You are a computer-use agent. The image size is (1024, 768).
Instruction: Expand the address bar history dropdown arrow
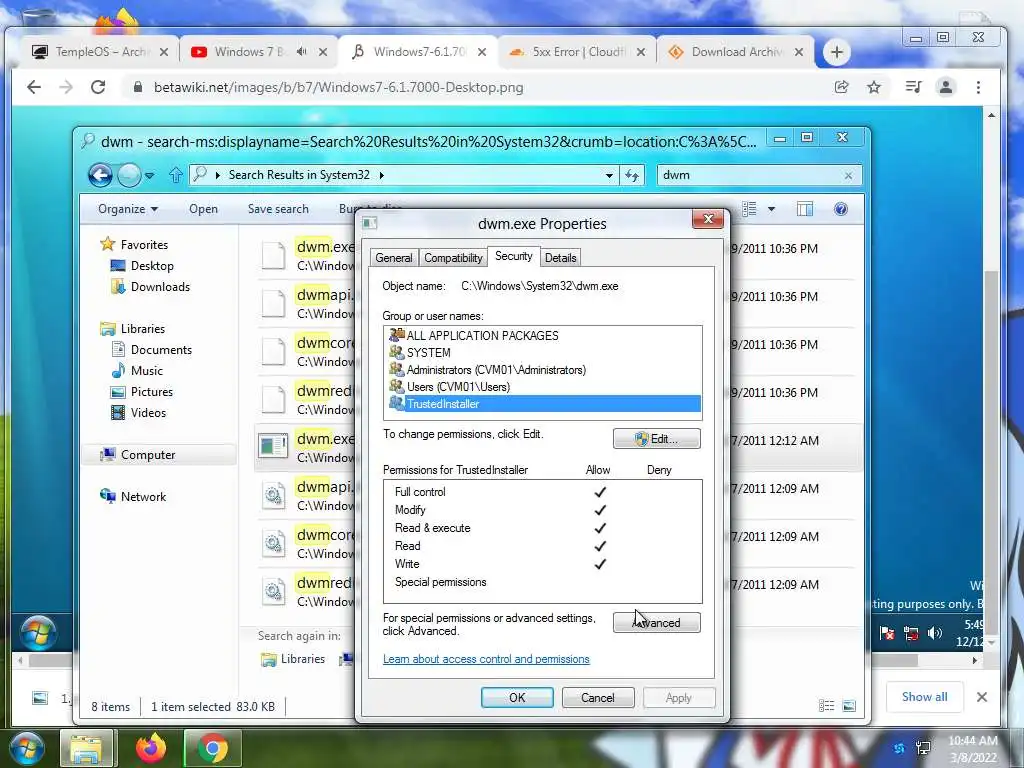(609, 175)
